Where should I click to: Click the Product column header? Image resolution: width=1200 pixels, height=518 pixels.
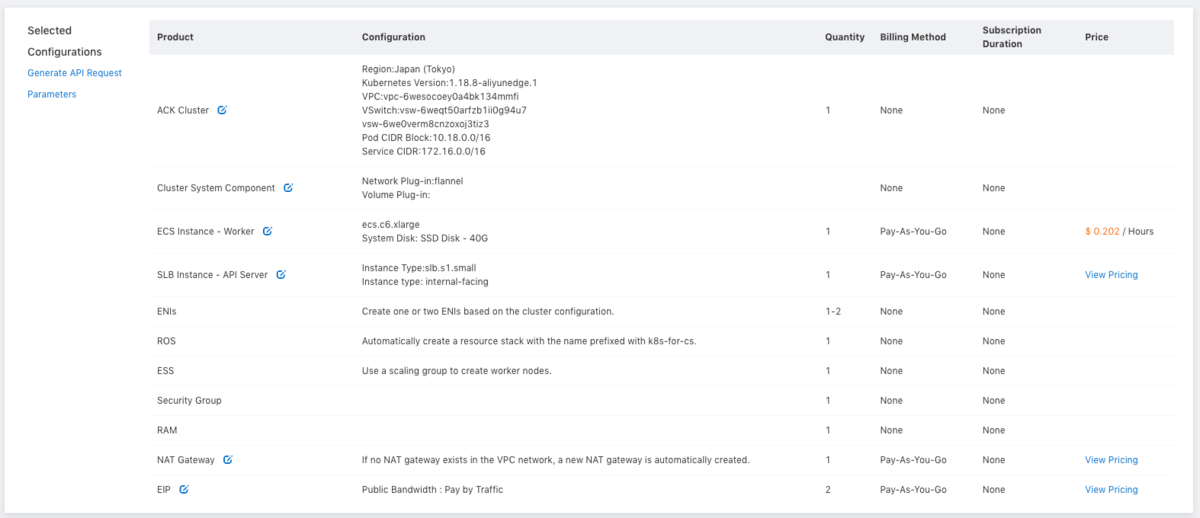(x=175, y=37)
